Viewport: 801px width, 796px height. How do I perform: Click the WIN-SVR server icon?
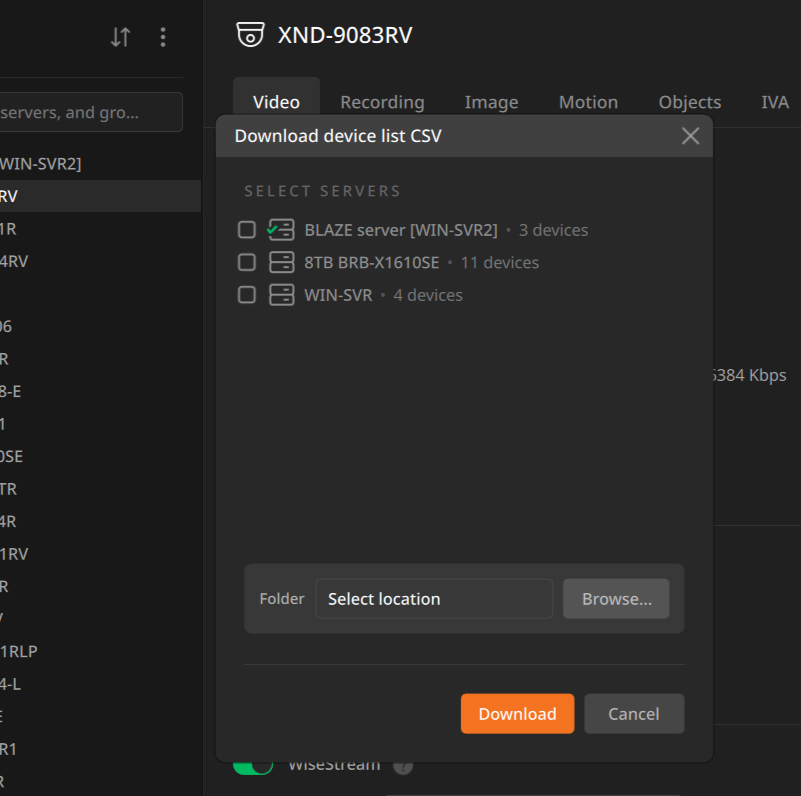281,295
